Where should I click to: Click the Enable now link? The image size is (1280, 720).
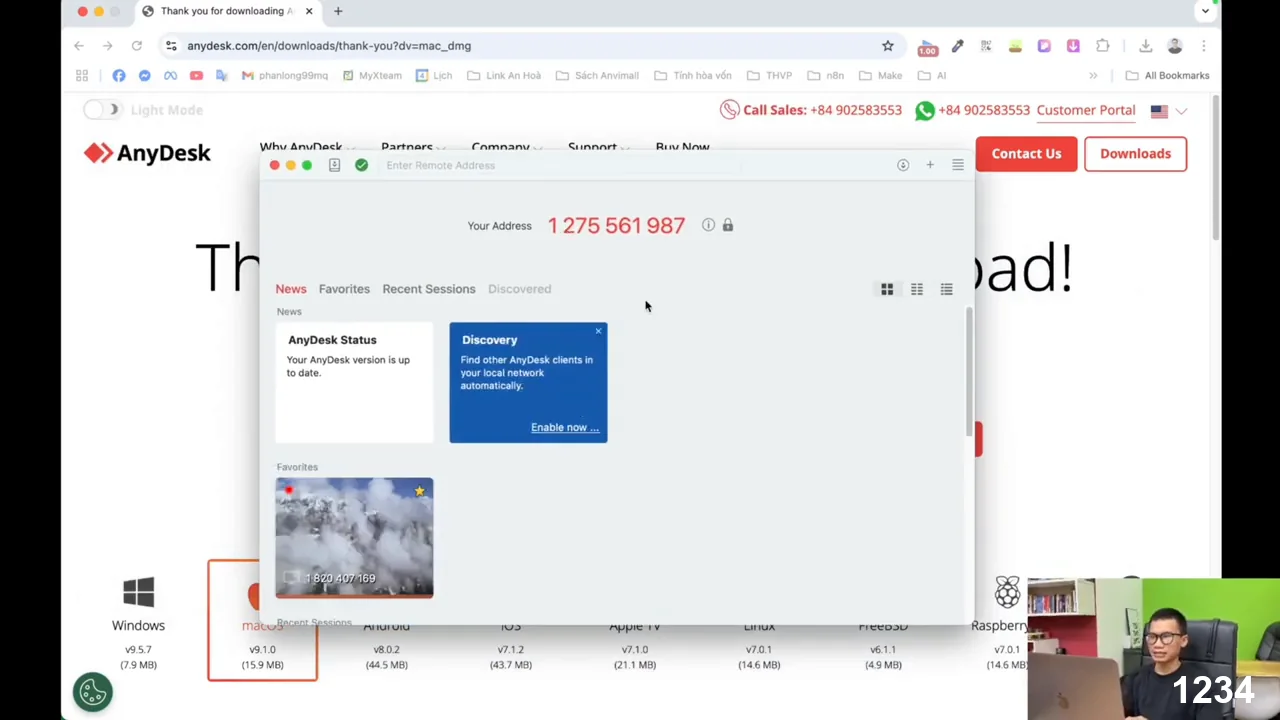pyautogui.click(x=565, y=427)
